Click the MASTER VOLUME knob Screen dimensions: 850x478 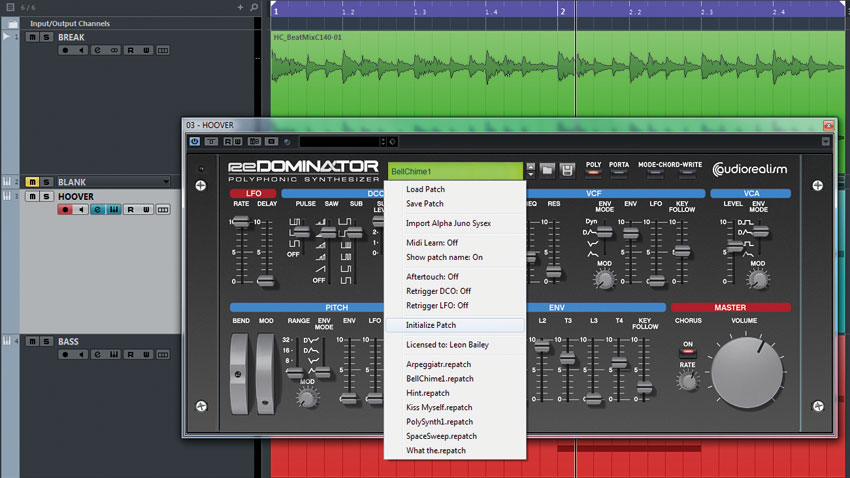pos(747,372)
